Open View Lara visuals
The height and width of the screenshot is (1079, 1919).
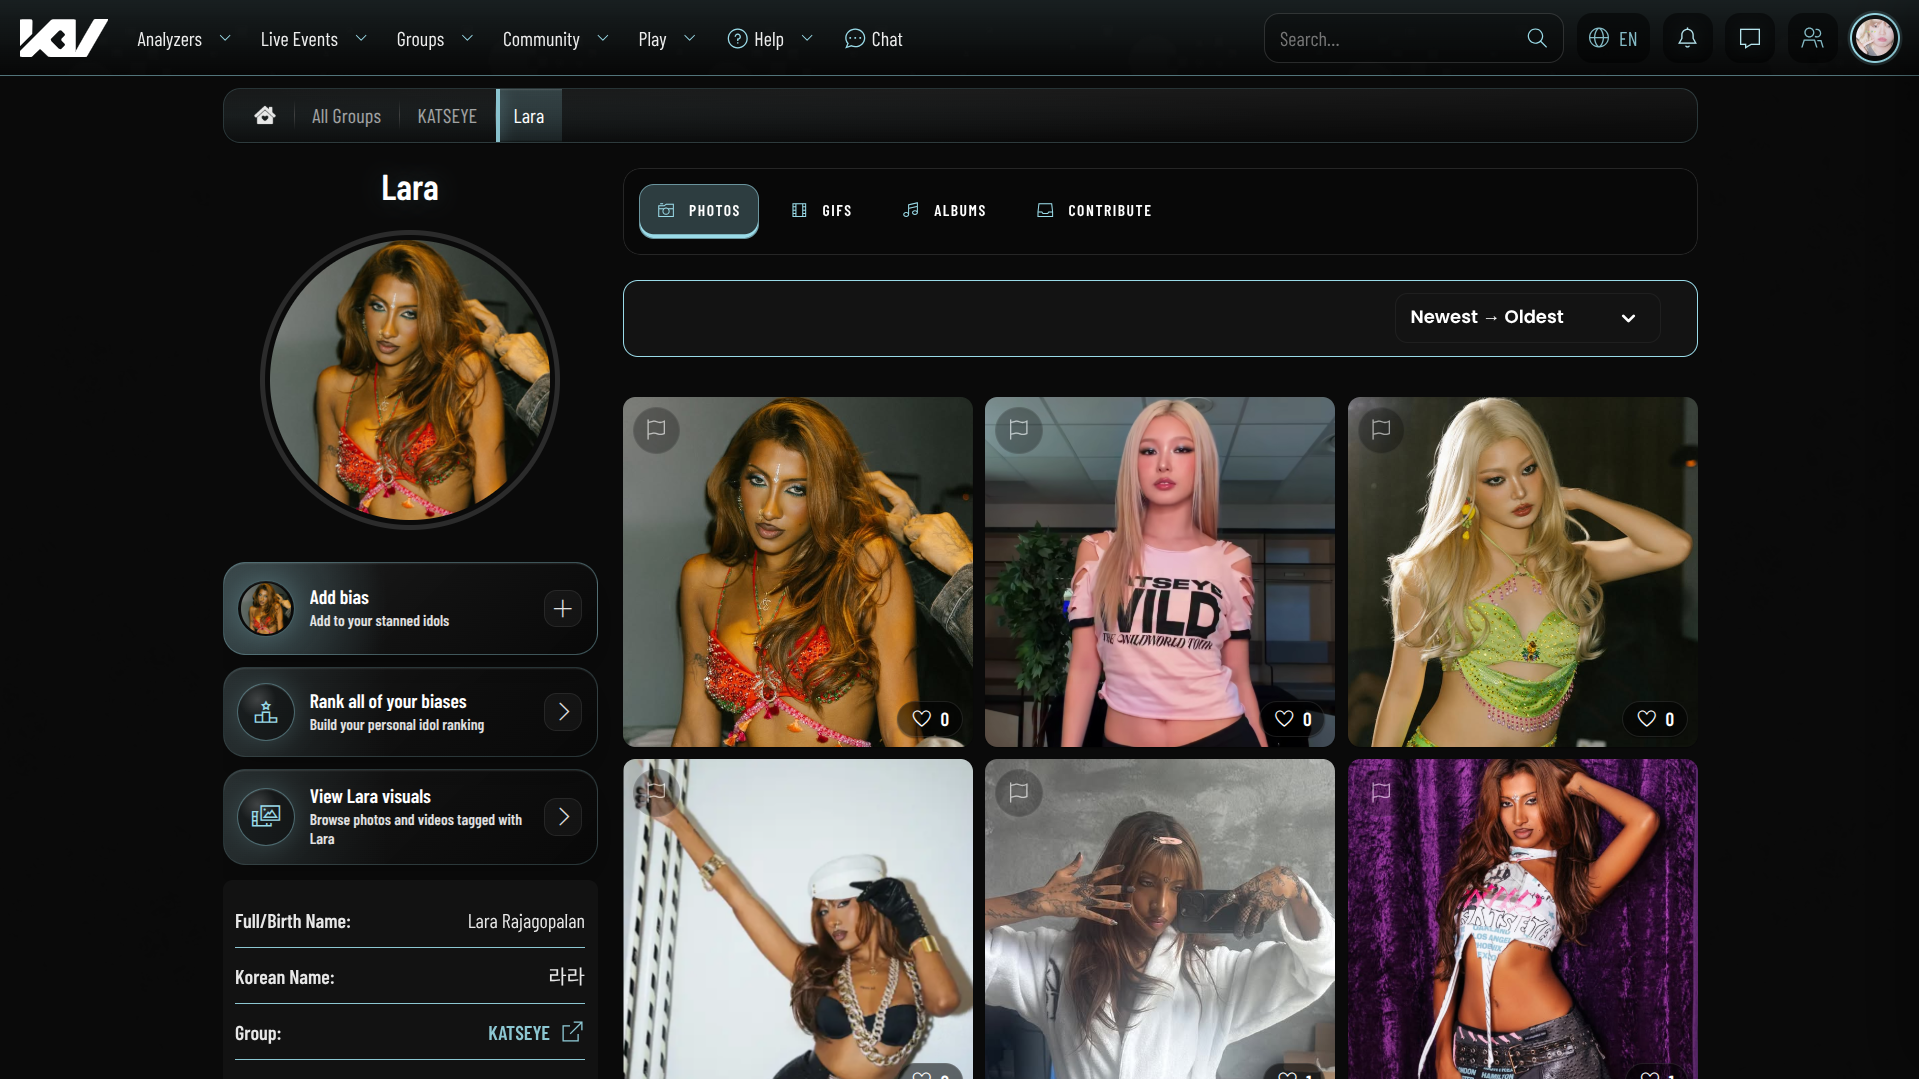pyautogui.click(x=410, y=817)
